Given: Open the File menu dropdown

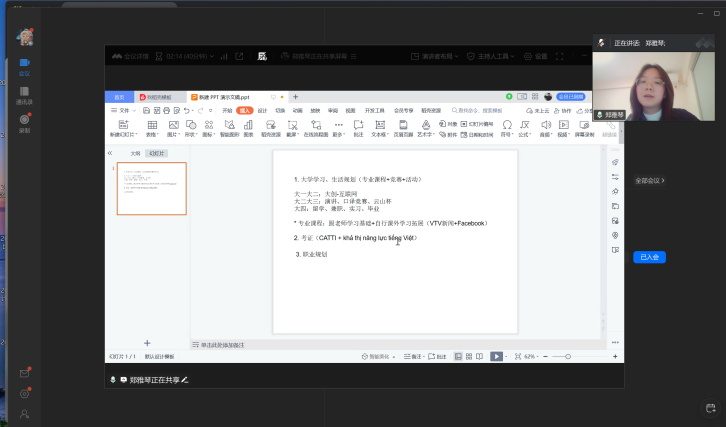Looking at the screenshot, I should pos(124,110).
